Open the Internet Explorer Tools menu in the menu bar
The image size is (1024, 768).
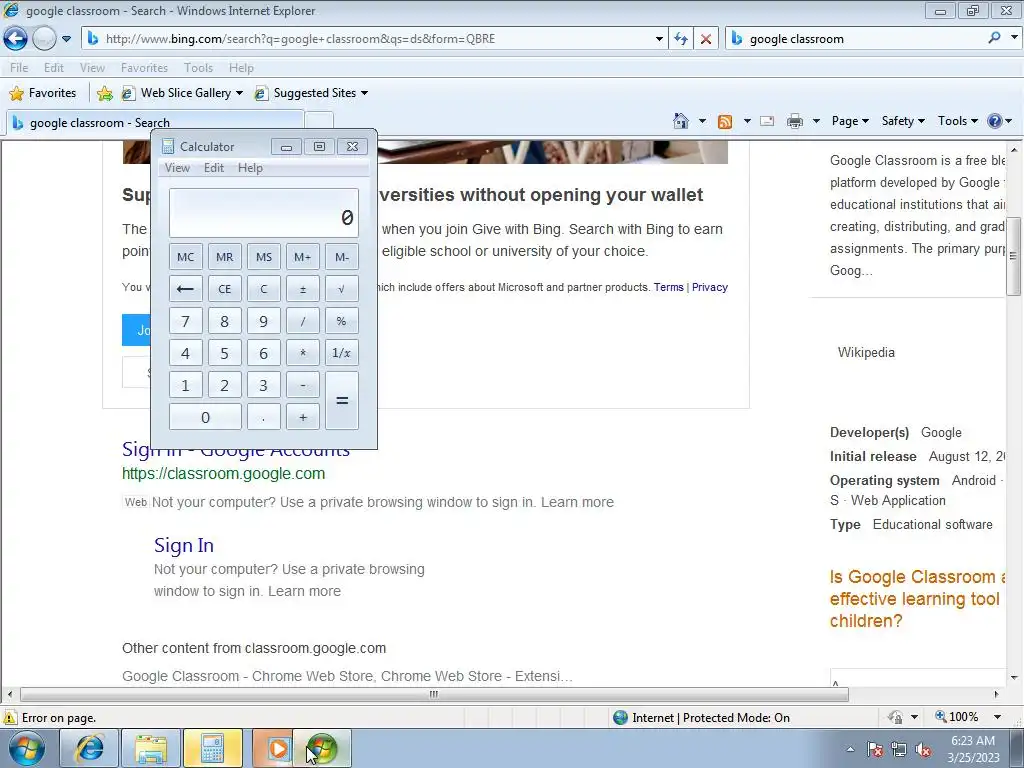point(198,68)
